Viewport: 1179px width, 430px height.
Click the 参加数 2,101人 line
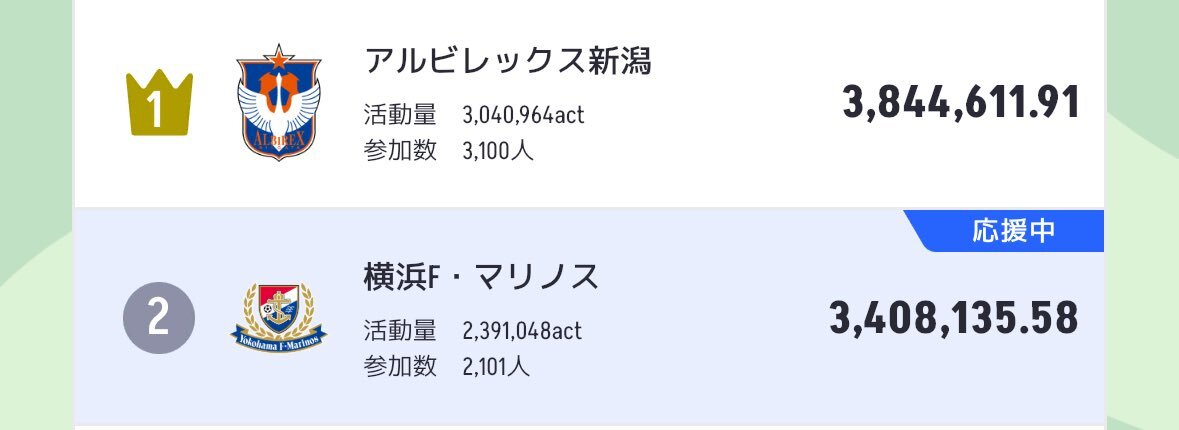coord(447,366)
